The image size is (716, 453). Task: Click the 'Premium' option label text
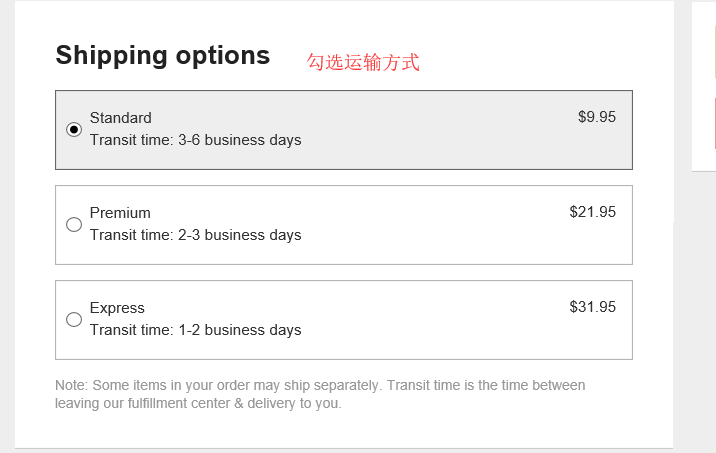pyautogui.click(x=120, y=213)
